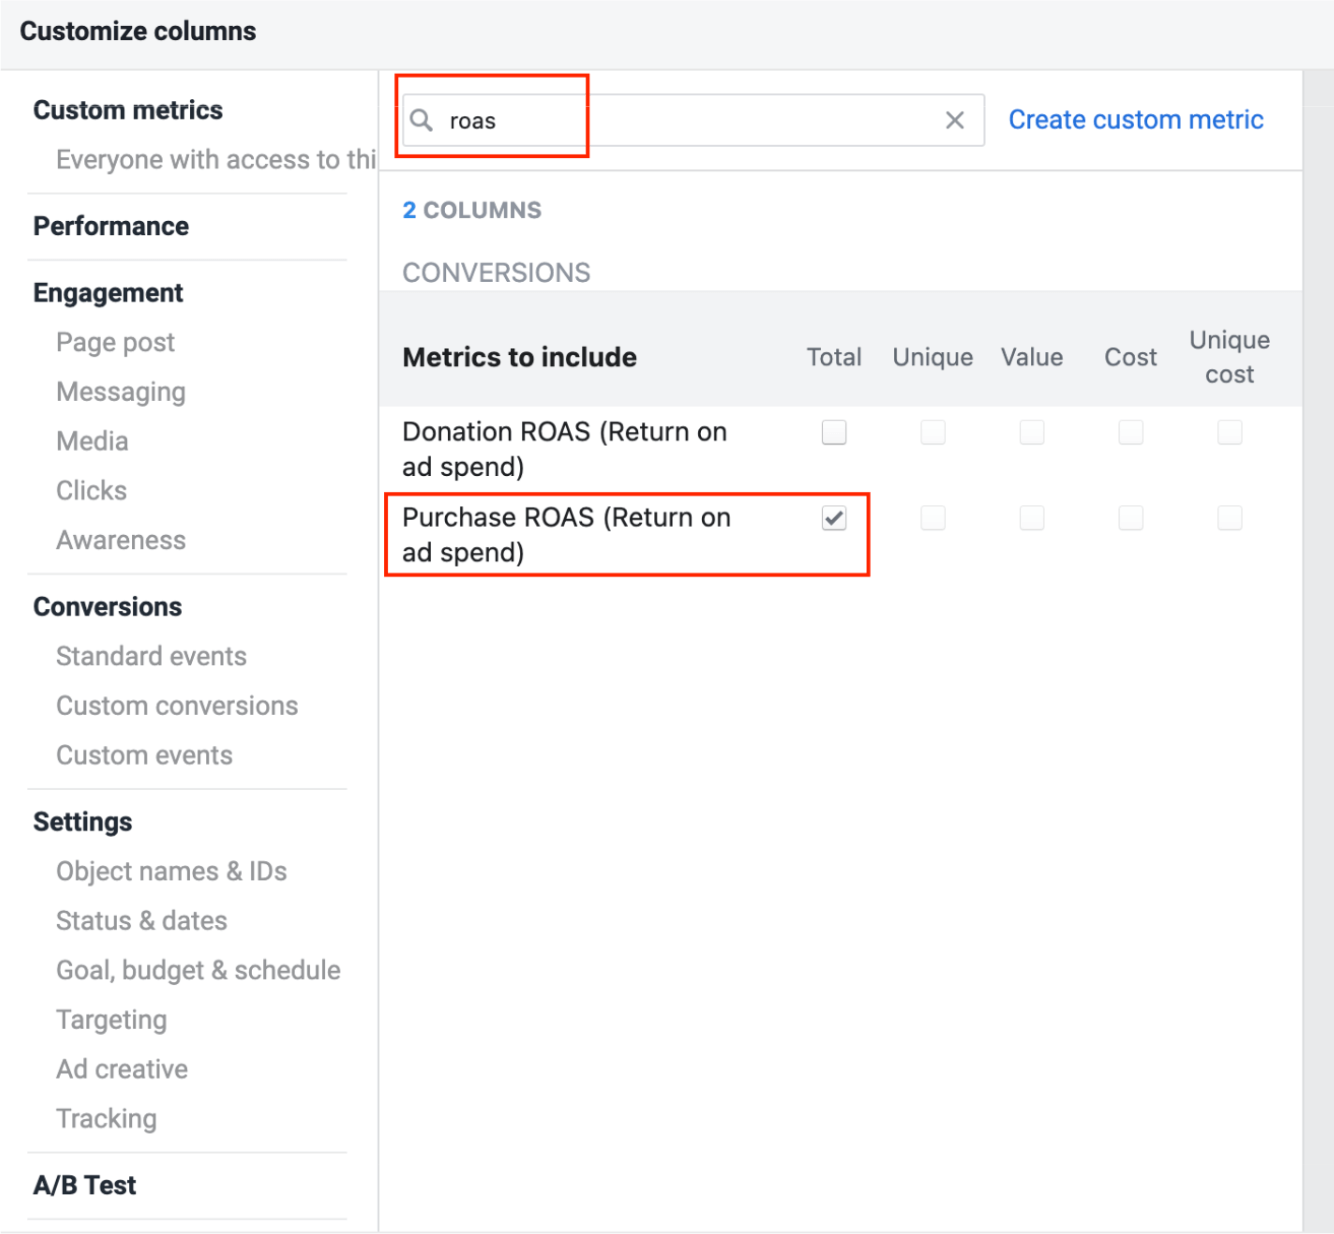Go to Standard events section
Image resolution: width=1334 pixels, height=1234 pixels.
[x=151, y=656]
